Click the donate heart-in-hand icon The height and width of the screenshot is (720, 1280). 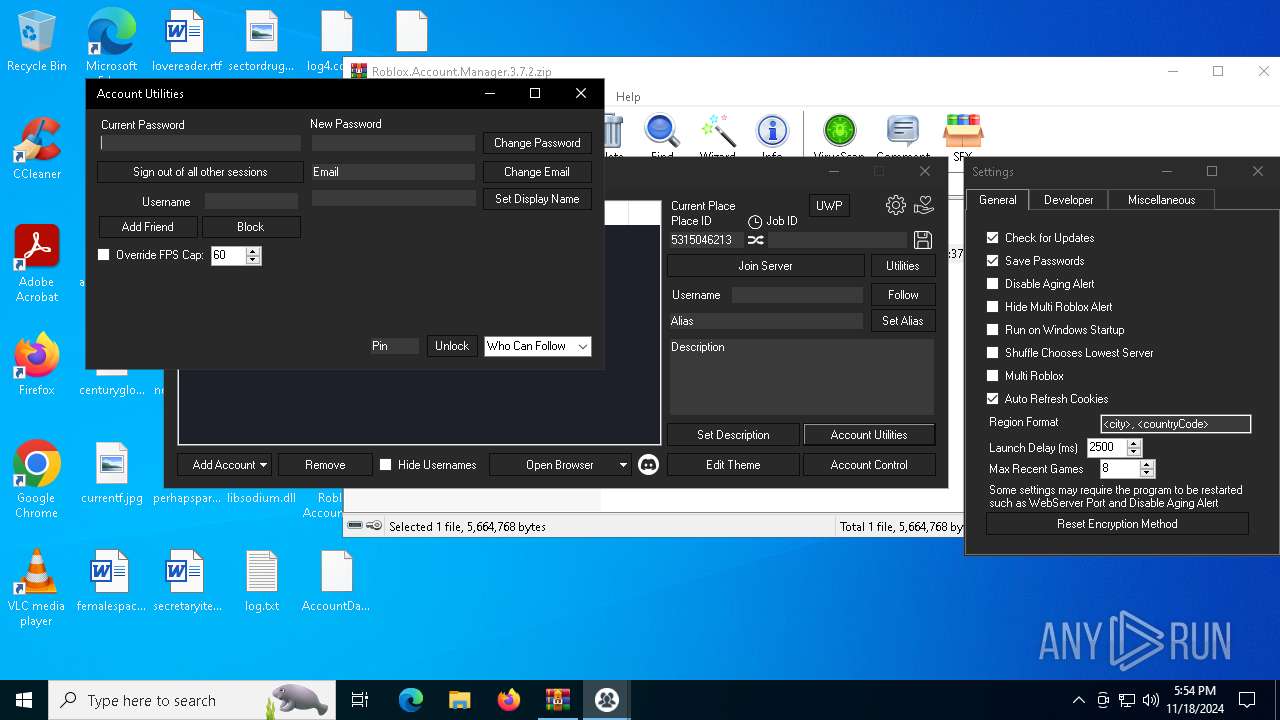click(x=924, y=205)
